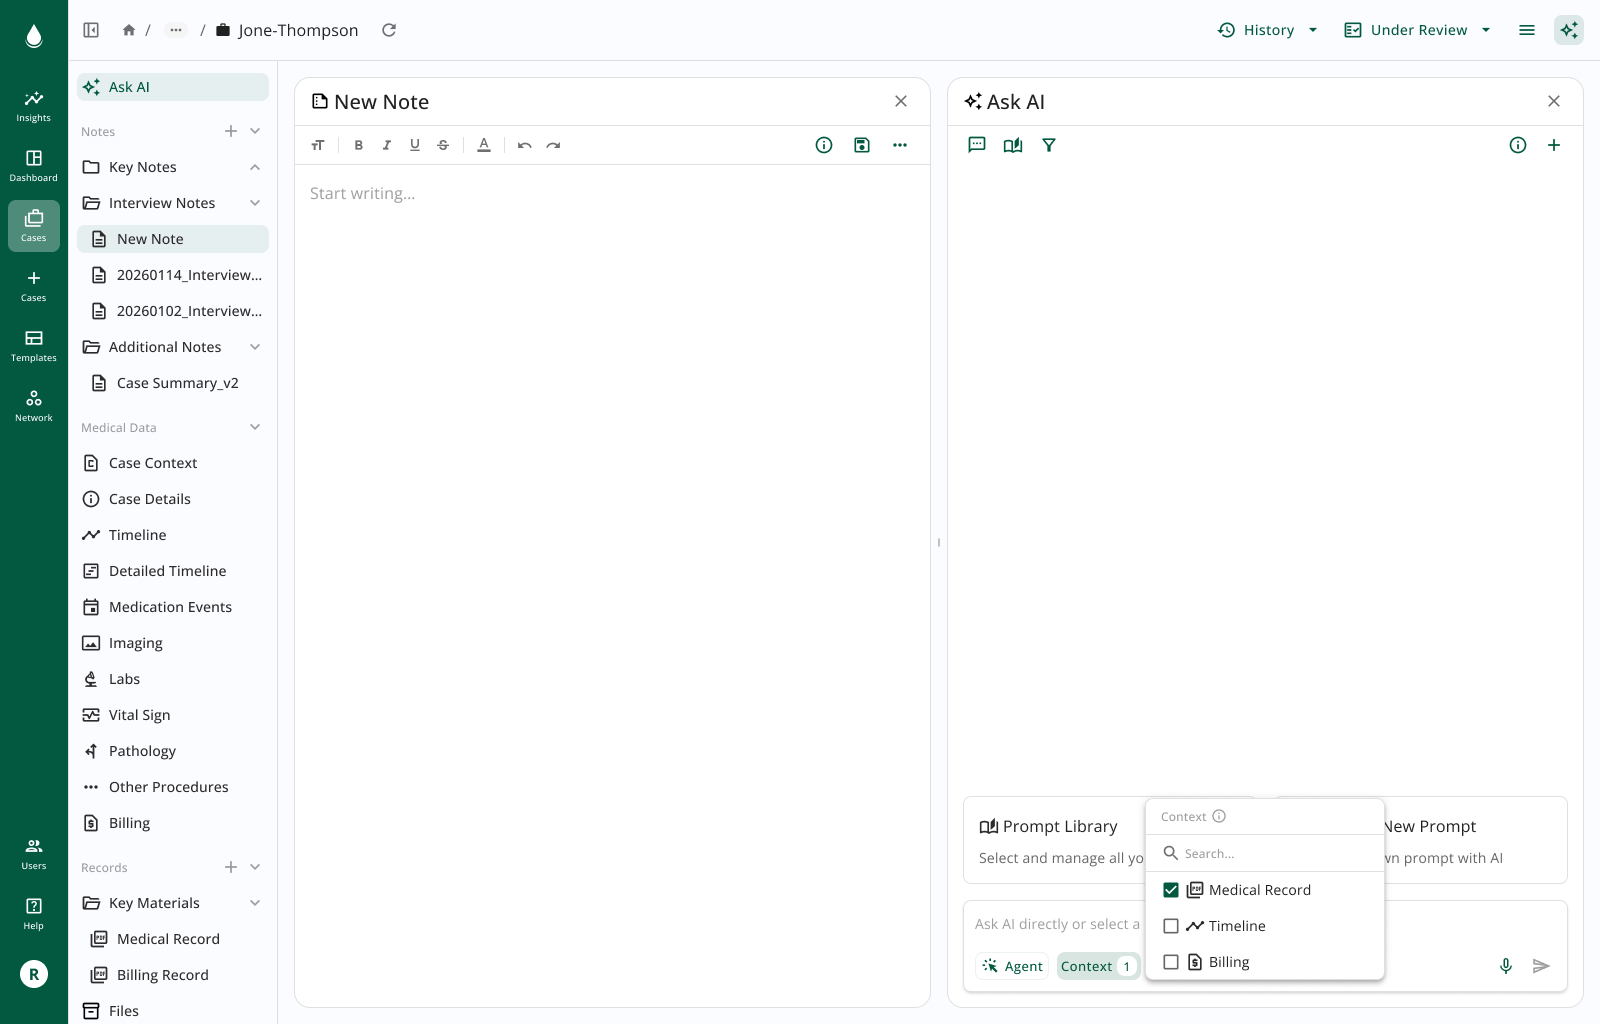Select the Timeline medical data view
1600x1024 pixels.
point(136,534)
